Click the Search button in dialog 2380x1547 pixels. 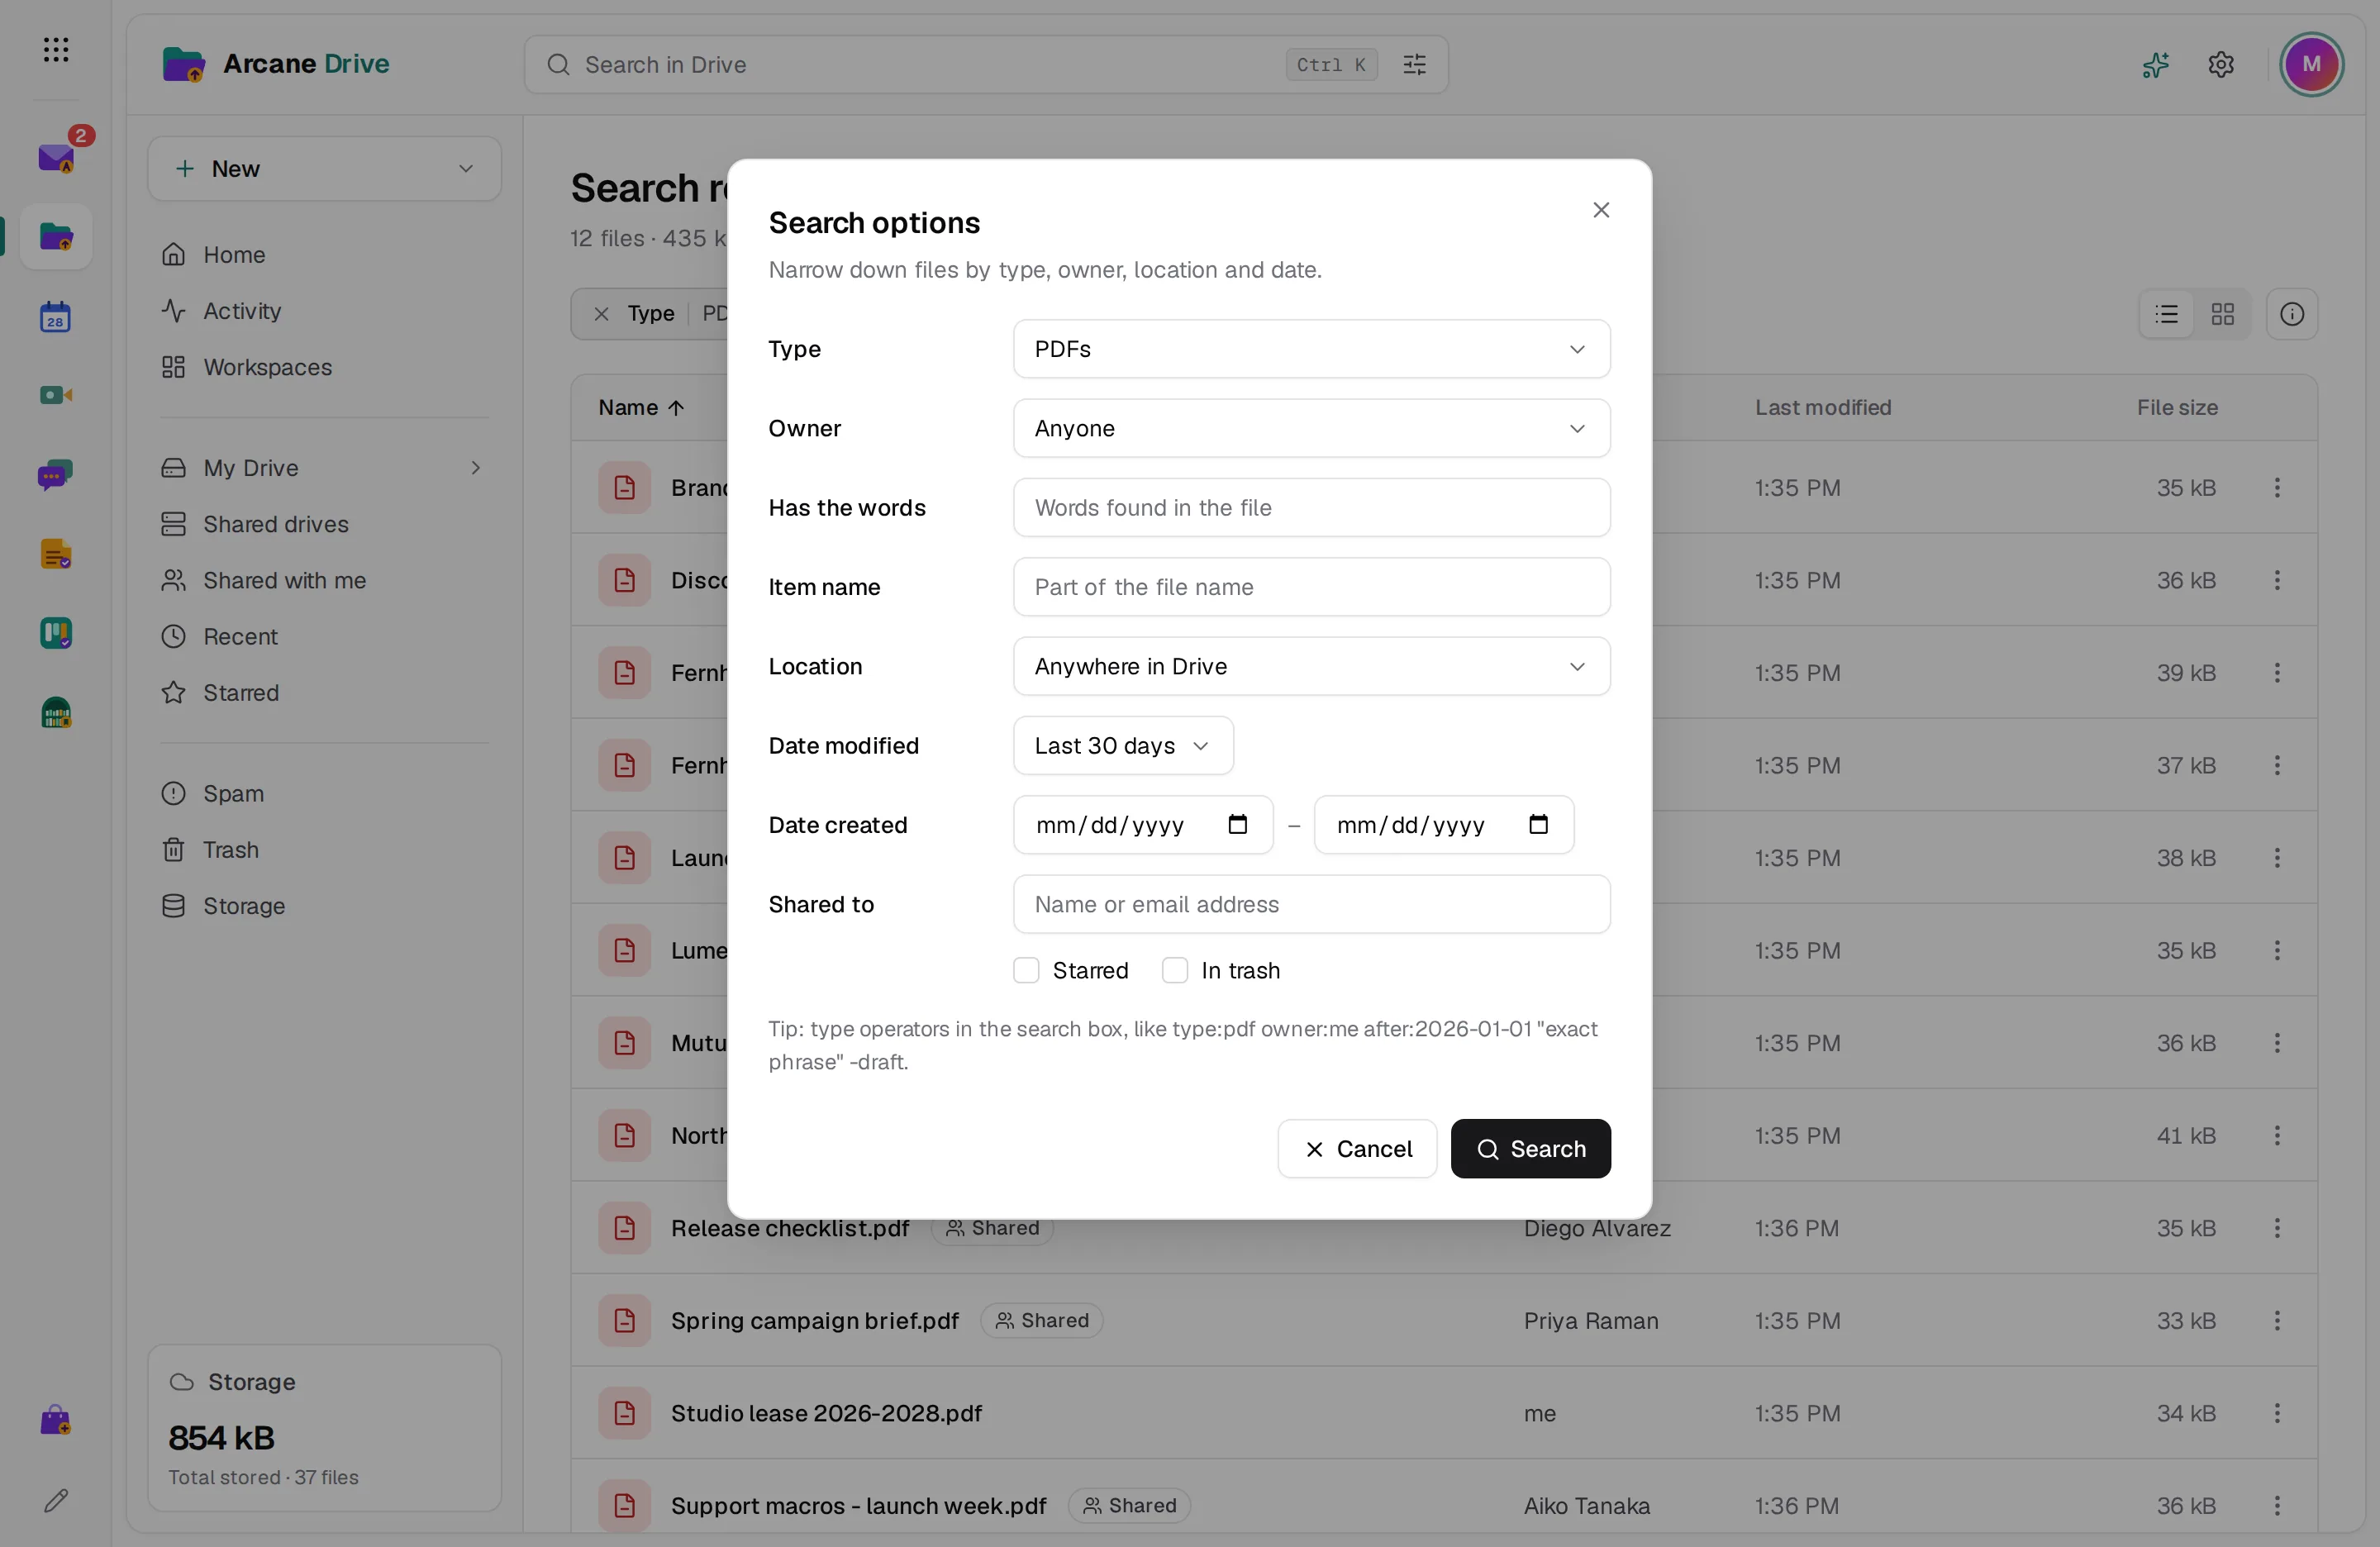(1530, 1148)
